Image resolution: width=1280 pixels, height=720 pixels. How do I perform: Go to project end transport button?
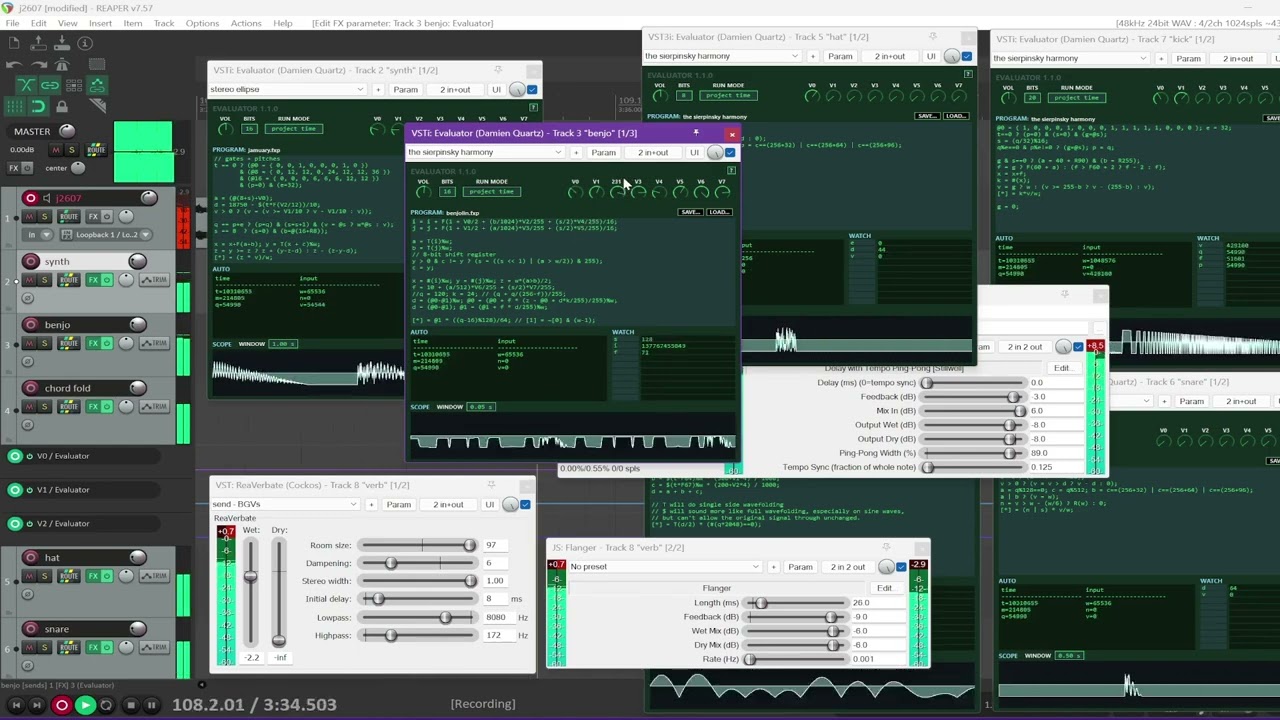(x=37, y=705)
